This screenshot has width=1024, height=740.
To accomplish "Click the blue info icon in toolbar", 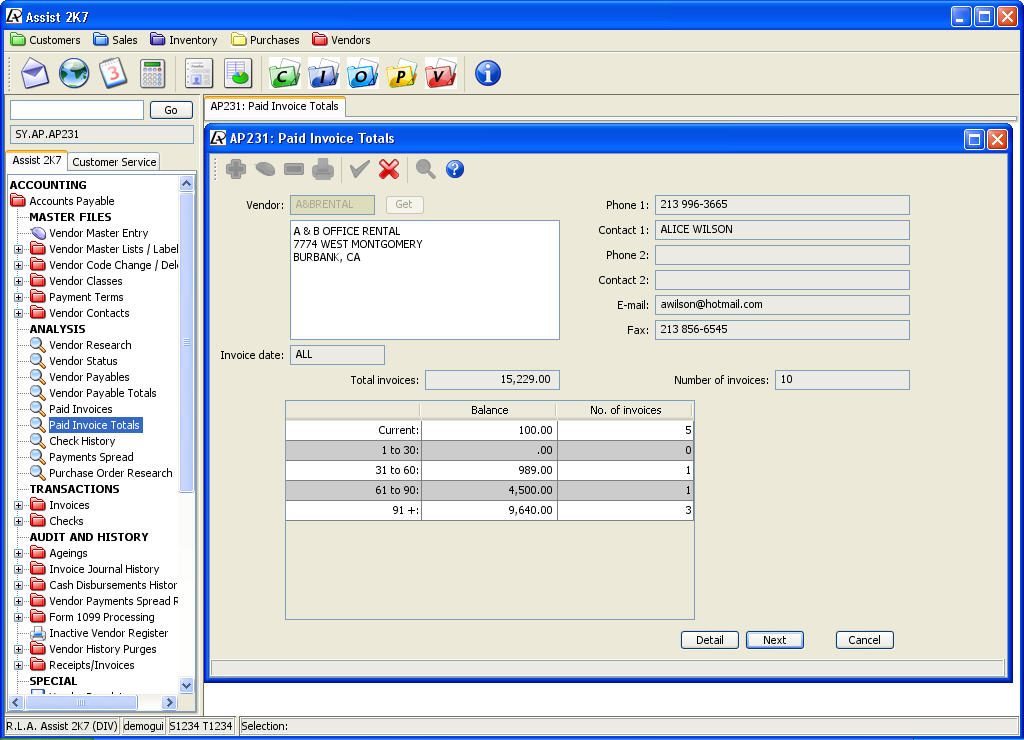I will [488, 73].
